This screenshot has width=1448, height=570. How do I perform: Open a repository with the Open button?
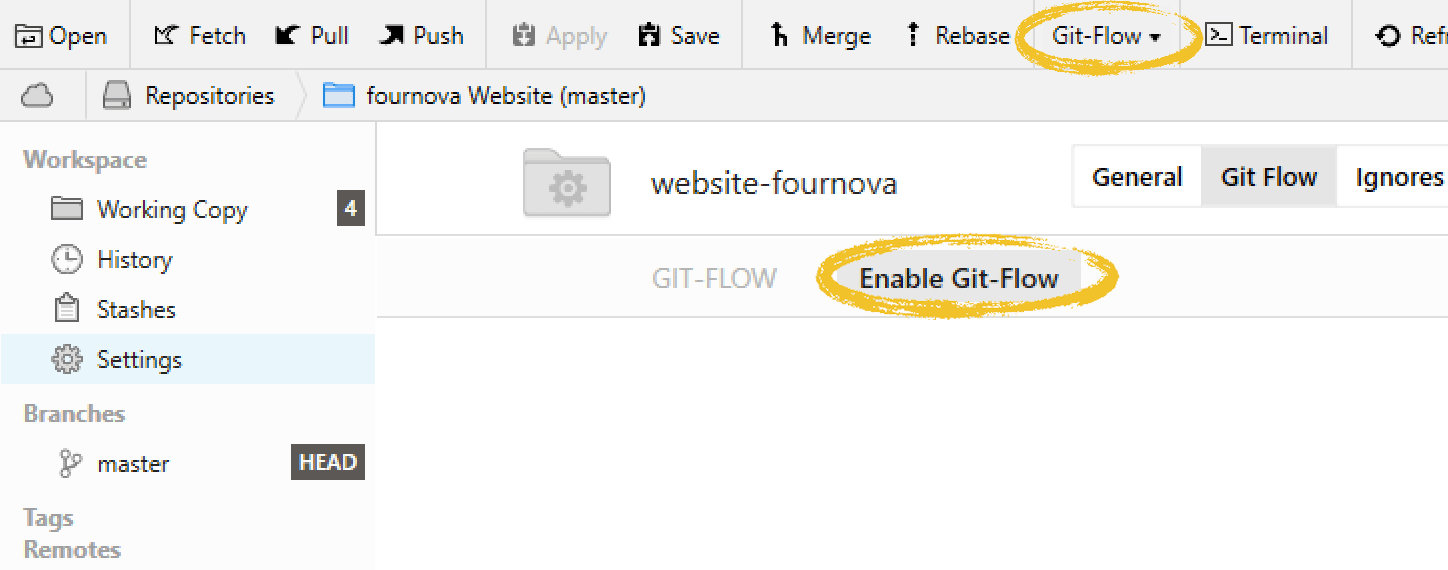point(61,36)
